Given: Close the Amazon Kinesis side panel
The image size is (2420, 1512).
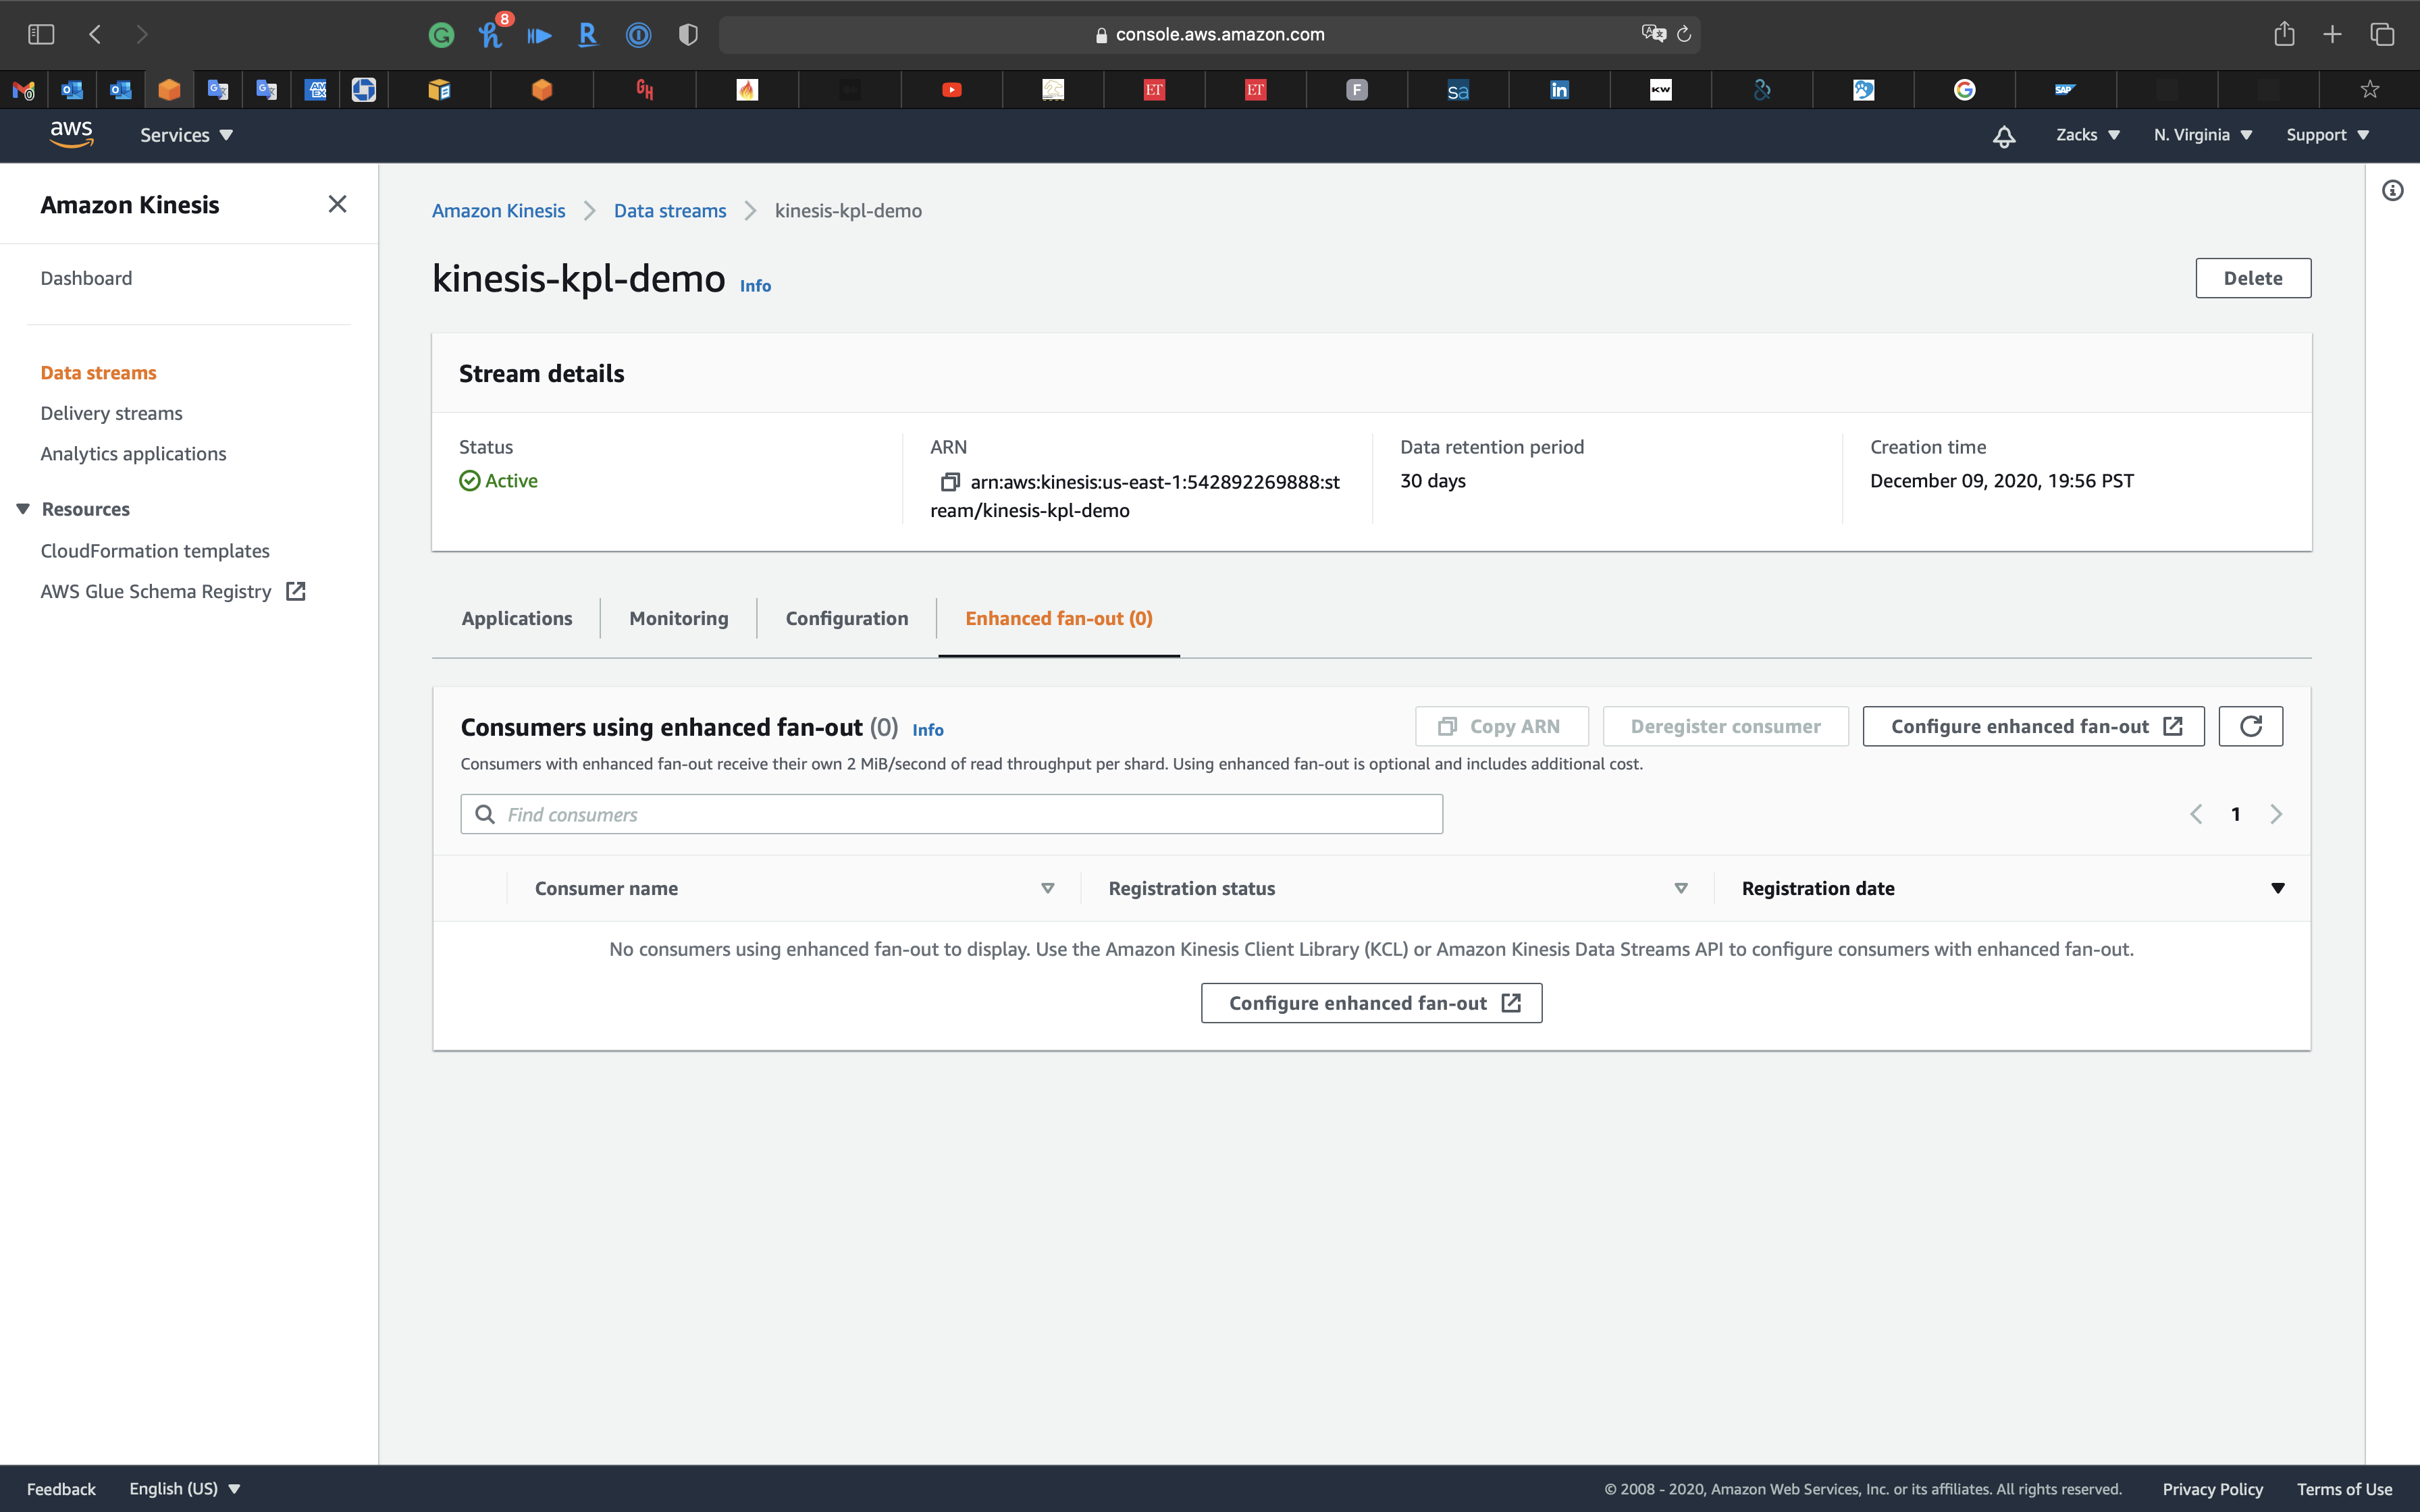Looking at the screenshot, I should [337, 205].
